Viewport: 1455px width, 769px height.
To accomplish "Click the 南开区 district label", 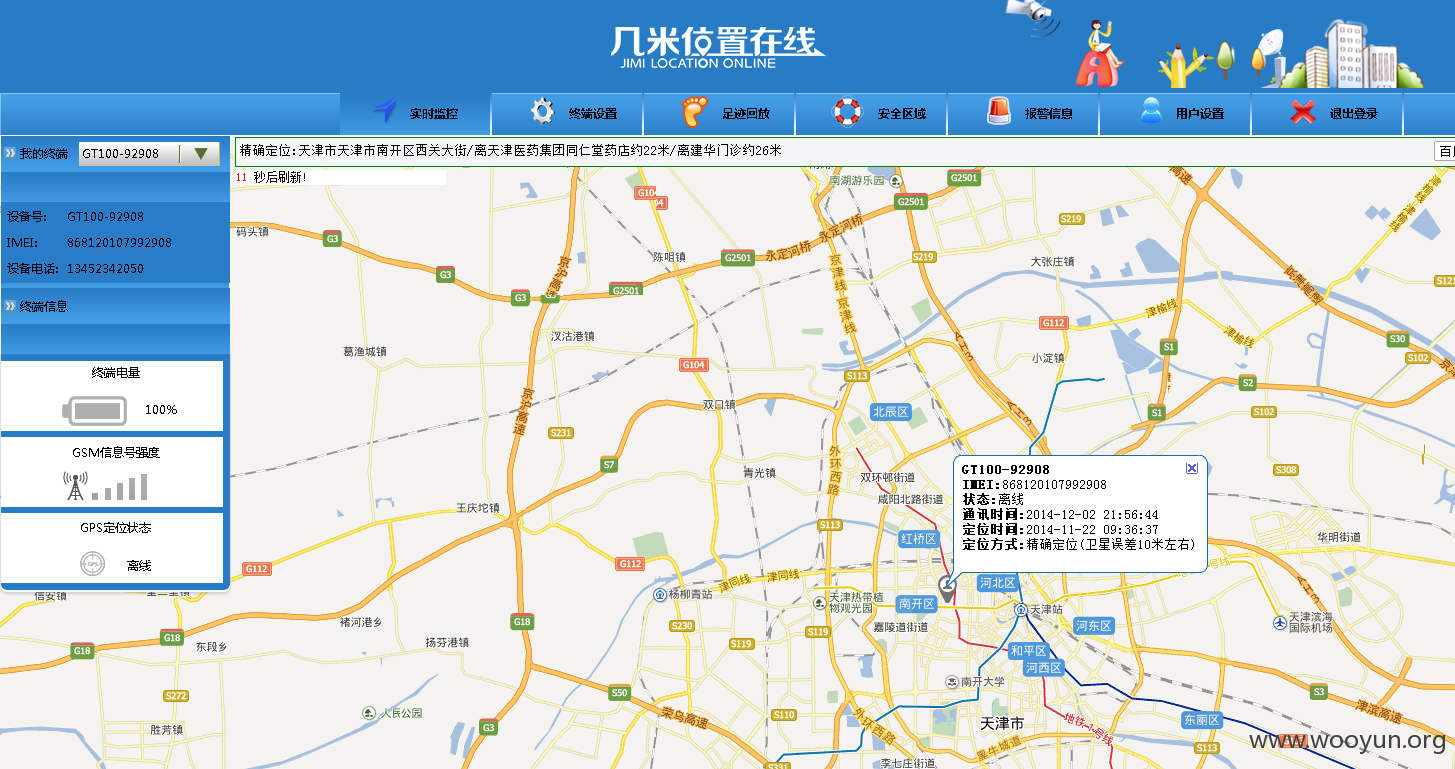I will (916, 604).
